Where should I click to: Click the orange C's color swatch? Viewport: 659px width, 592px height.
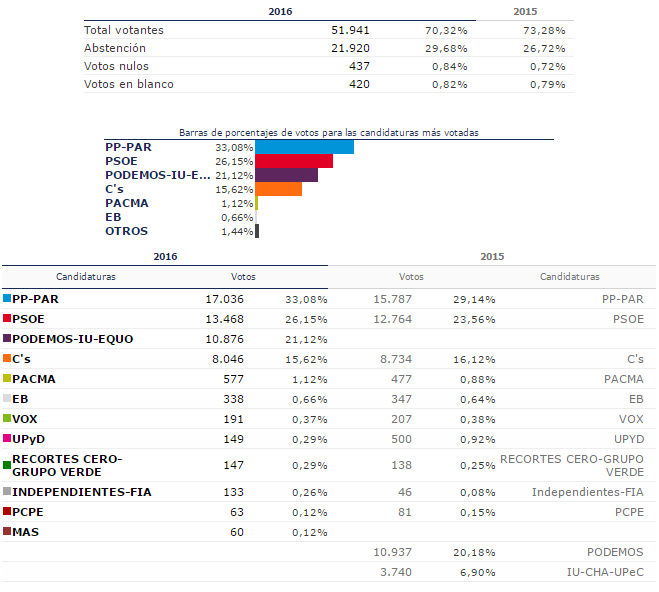click(x=7, y=358)
